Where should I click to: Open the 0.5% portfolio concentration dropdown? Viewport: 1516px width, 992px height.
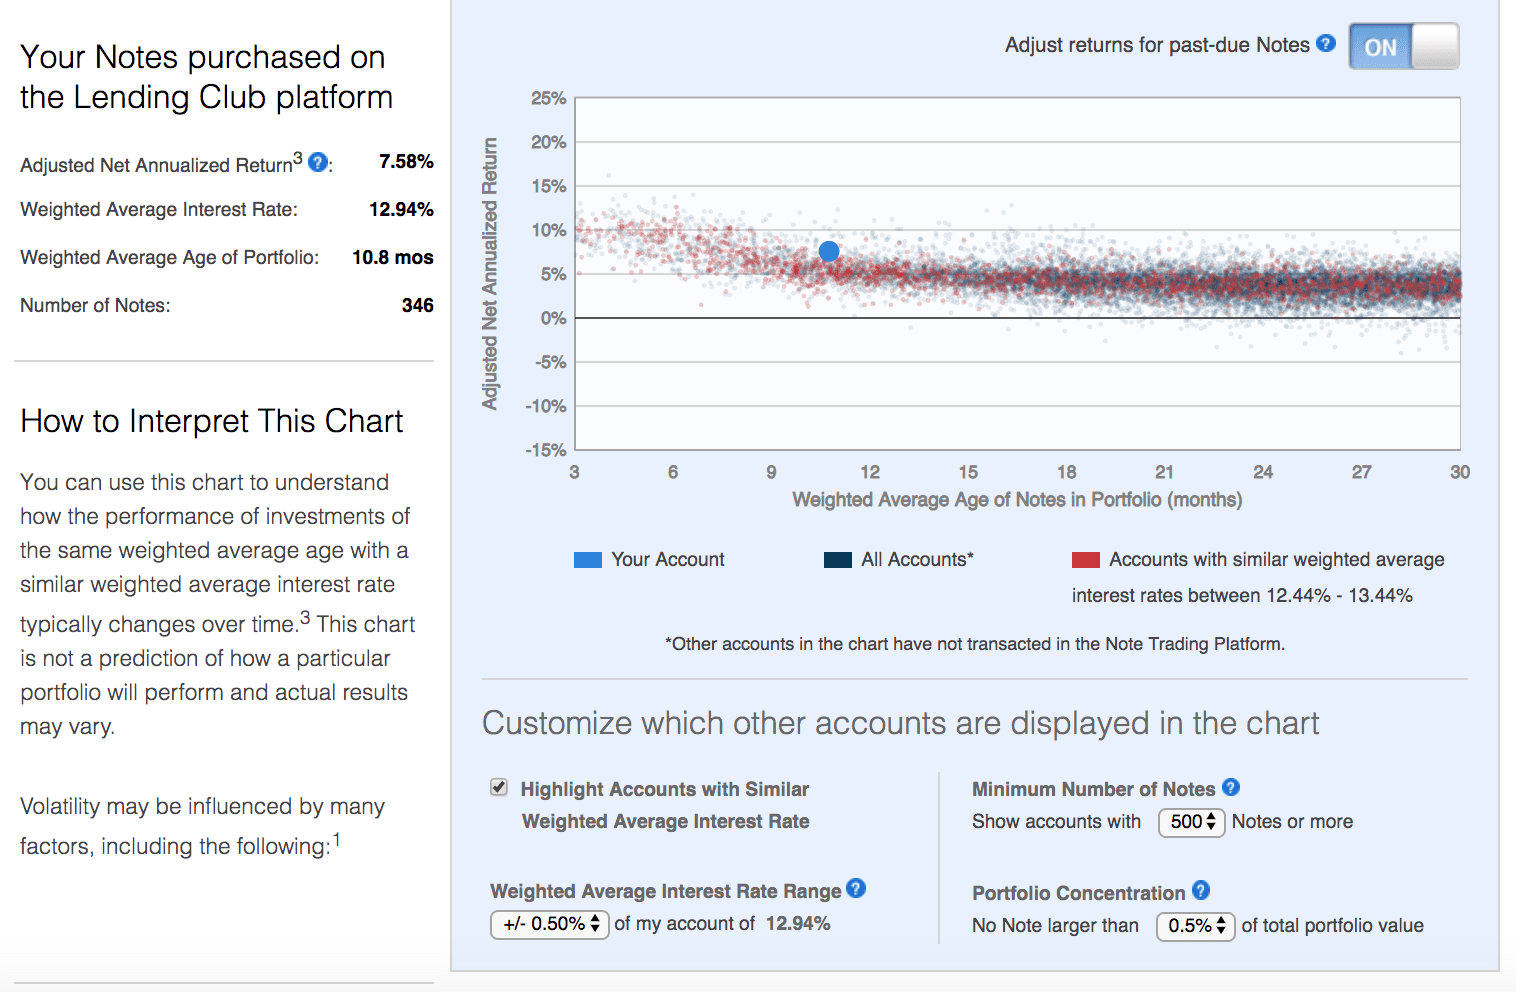pyautogui.click(x=1197, y=926)
